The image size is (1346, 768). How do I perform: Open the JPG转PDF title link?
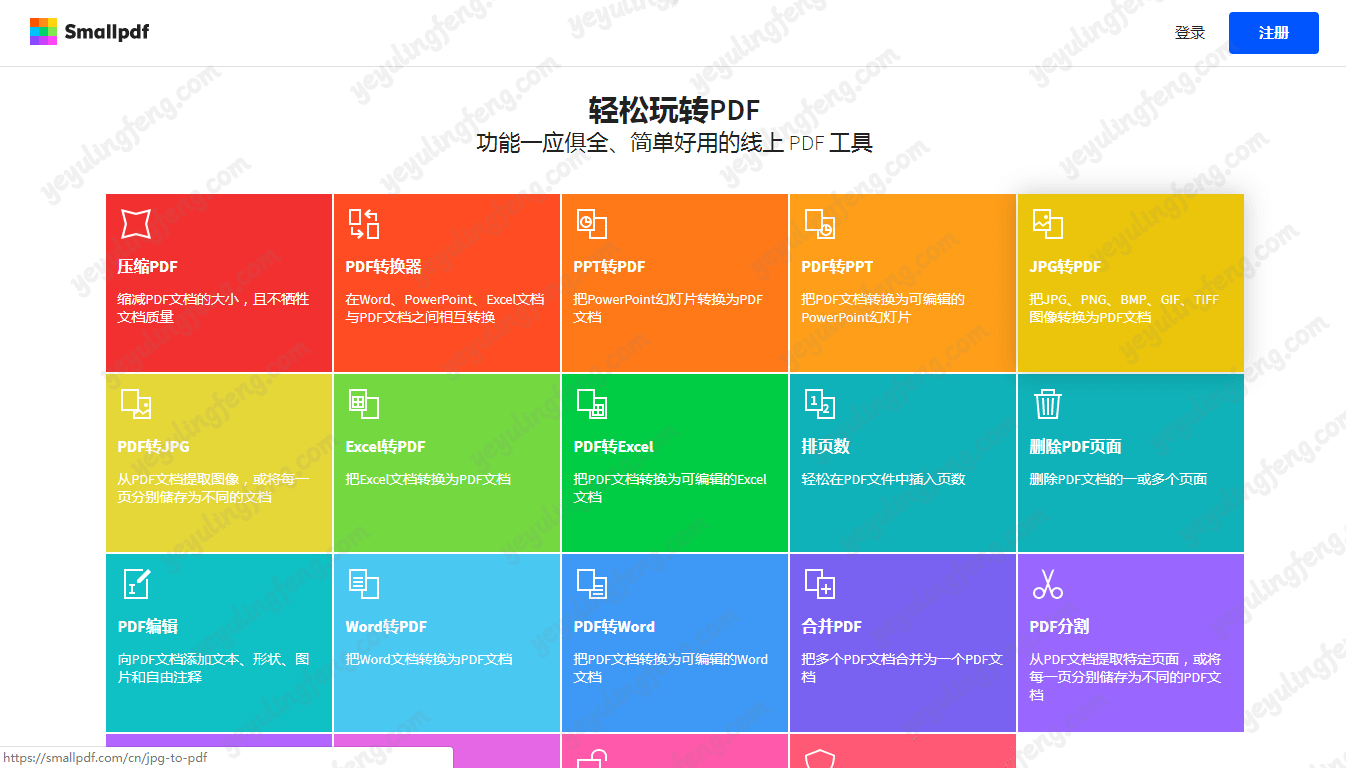[1065, 267]
